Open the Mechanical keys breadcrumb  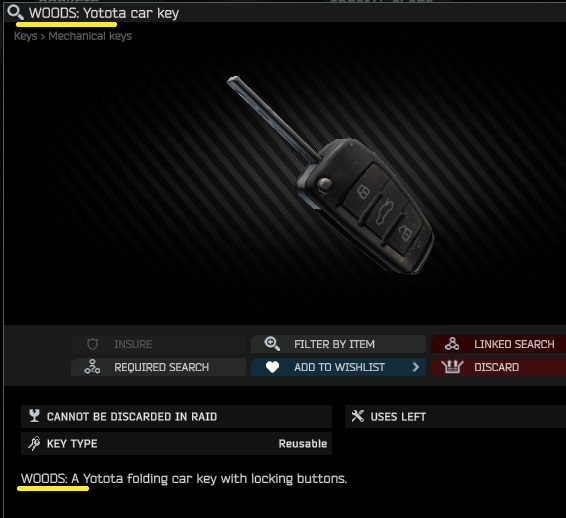pyautogui.click(x=90, y=36)
